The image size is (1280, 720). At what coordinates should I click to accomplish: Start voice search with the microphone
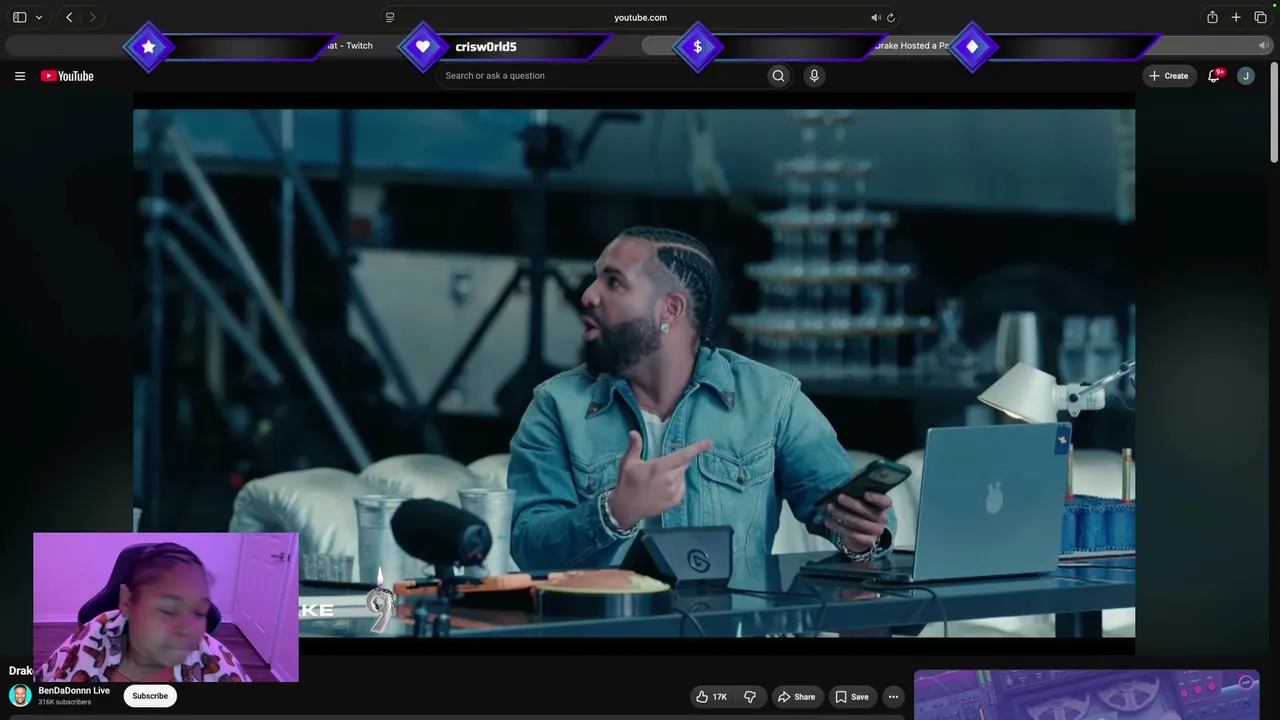814,76
